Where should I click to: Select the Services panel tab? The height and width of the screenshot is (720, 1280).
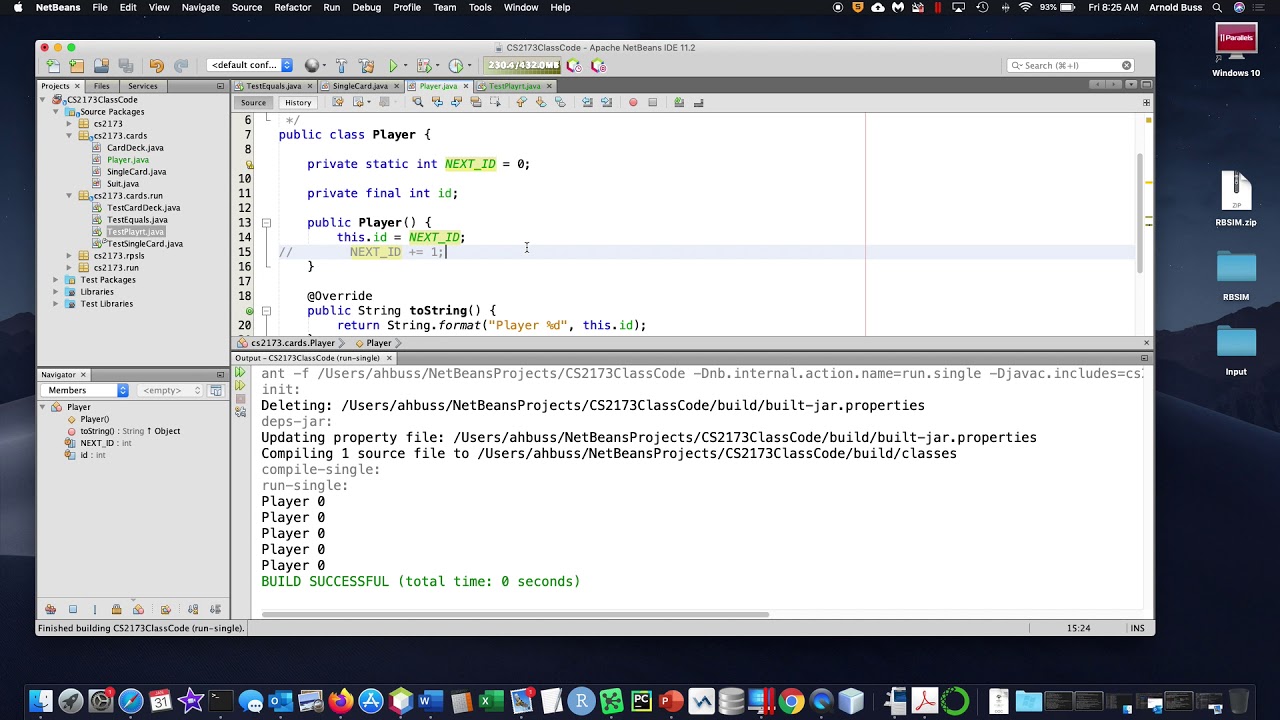coord(142,86)
